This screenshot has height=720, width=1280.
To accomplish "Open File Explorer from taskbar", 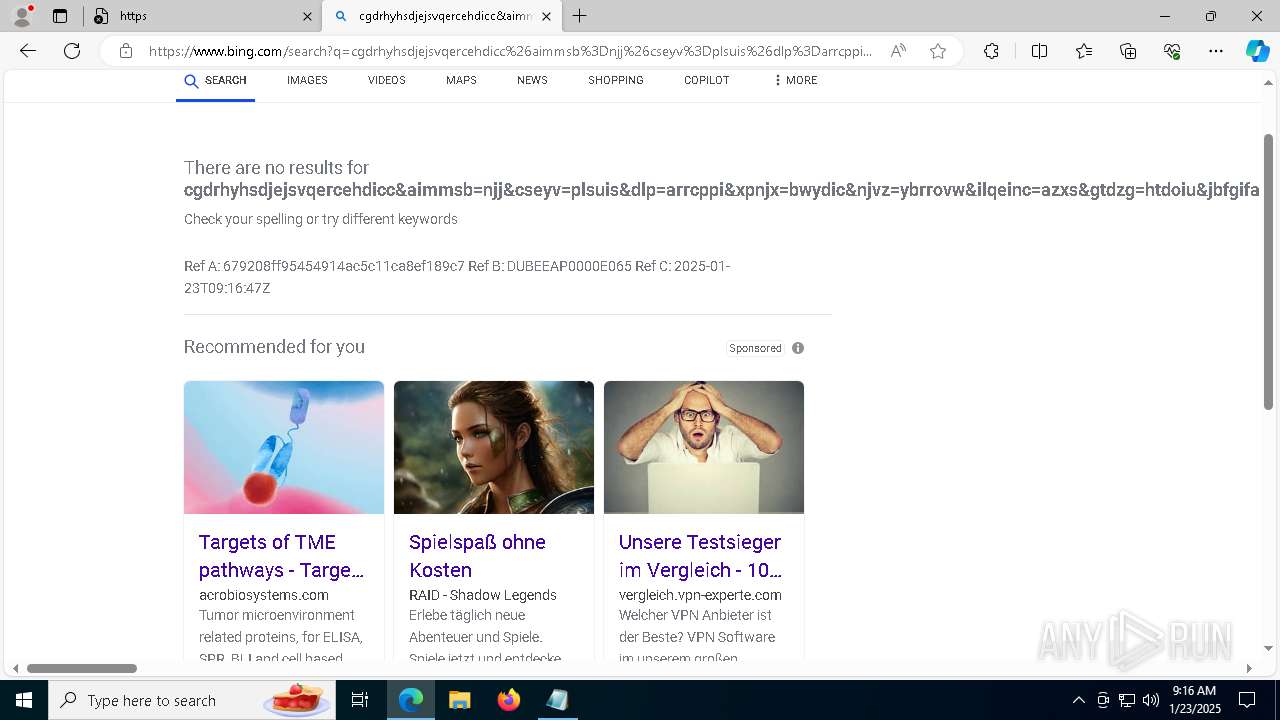I will pyautogui.click(x=459, y=700).
